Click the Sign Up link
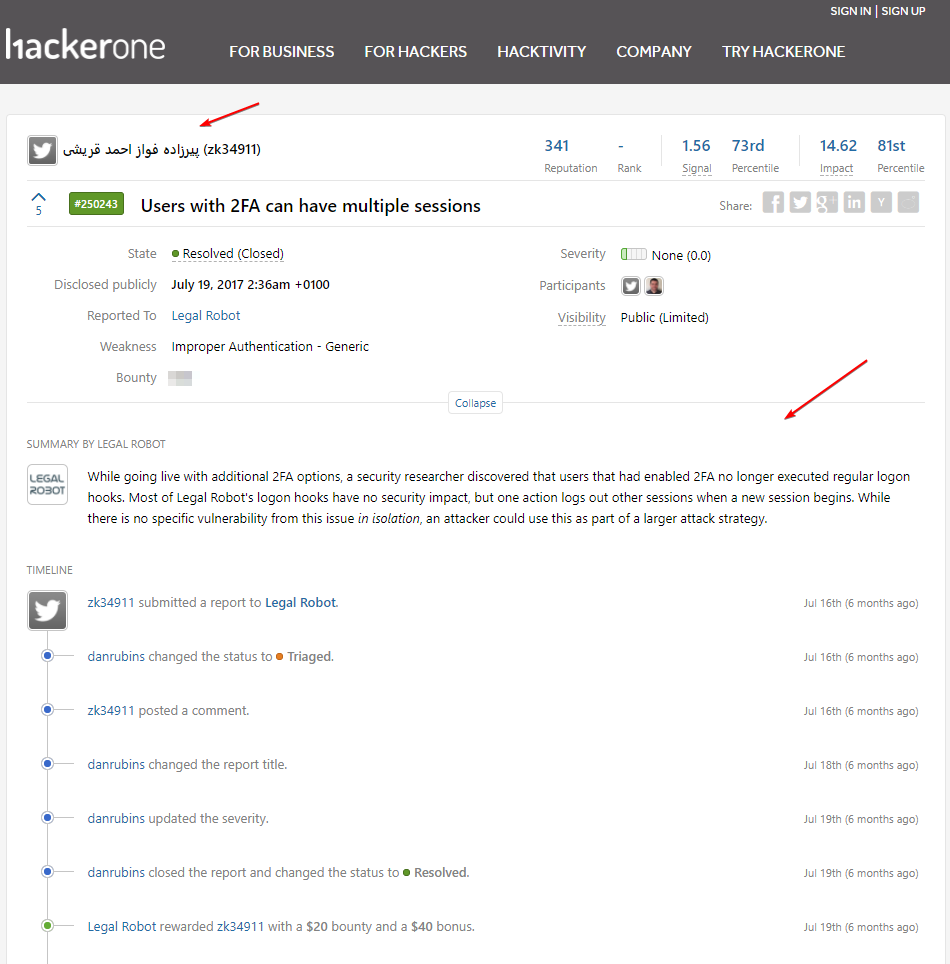Image resolution: width=950 pixels, height=964 pixels. click(x=903, y=11)
